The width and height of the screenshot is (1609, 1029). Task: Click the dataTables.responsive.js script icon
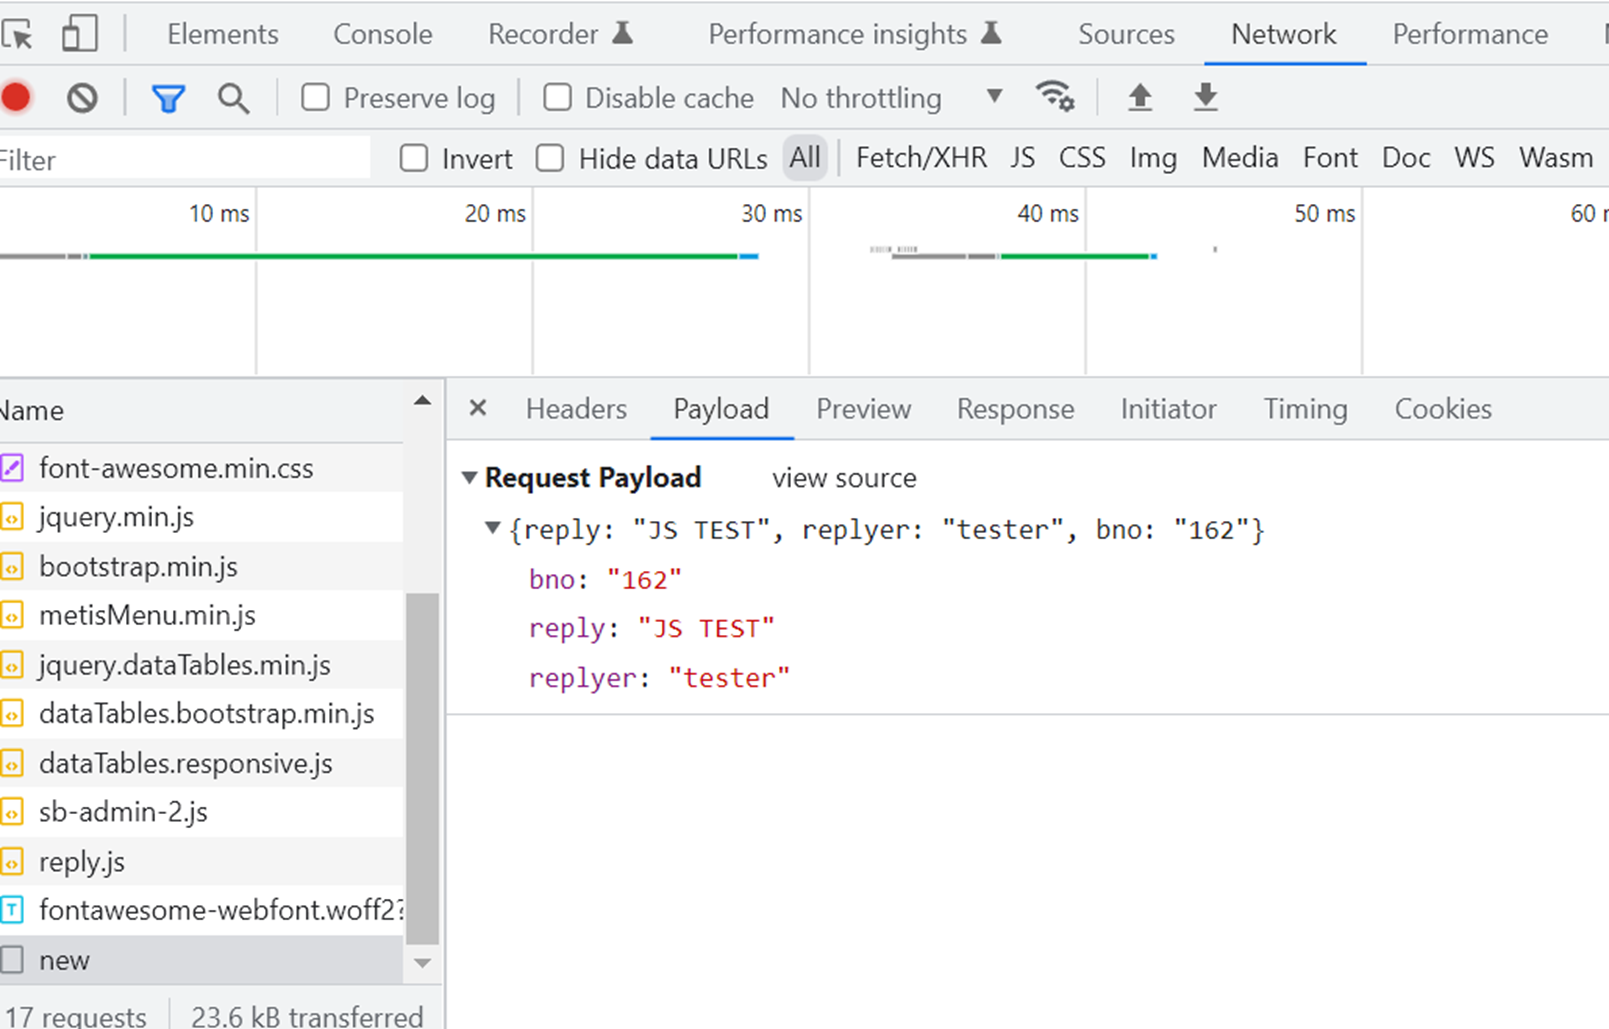pyautogui.click(x=12, y=764)
